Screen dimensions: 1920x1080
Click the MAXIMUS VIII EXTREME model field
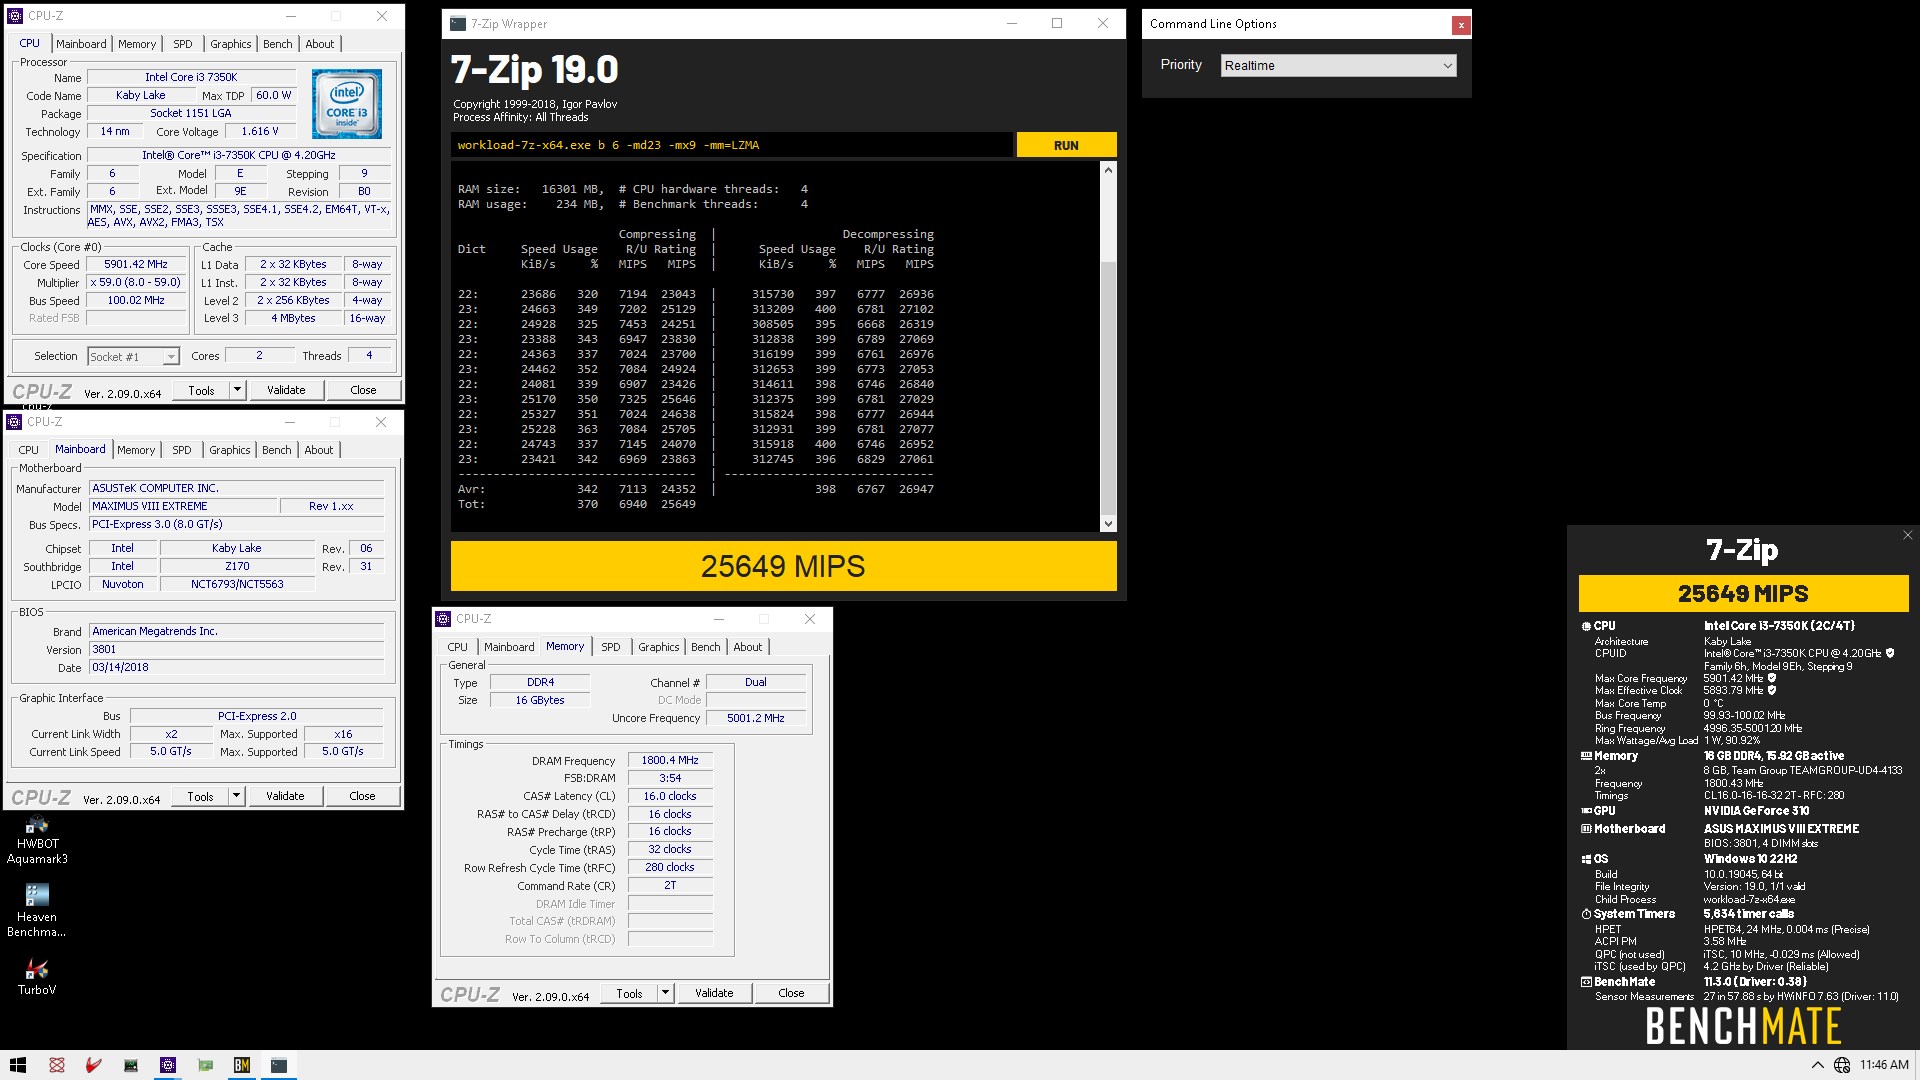(183, 506)
